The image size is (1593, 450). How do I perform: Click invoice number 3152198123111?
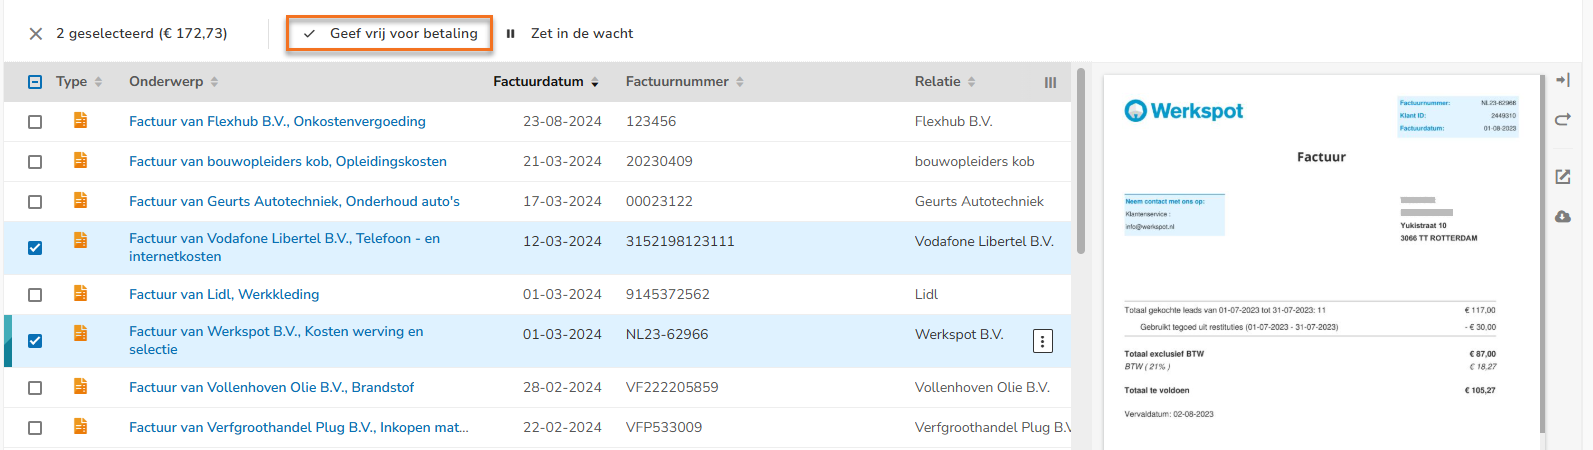pos(680,241)
